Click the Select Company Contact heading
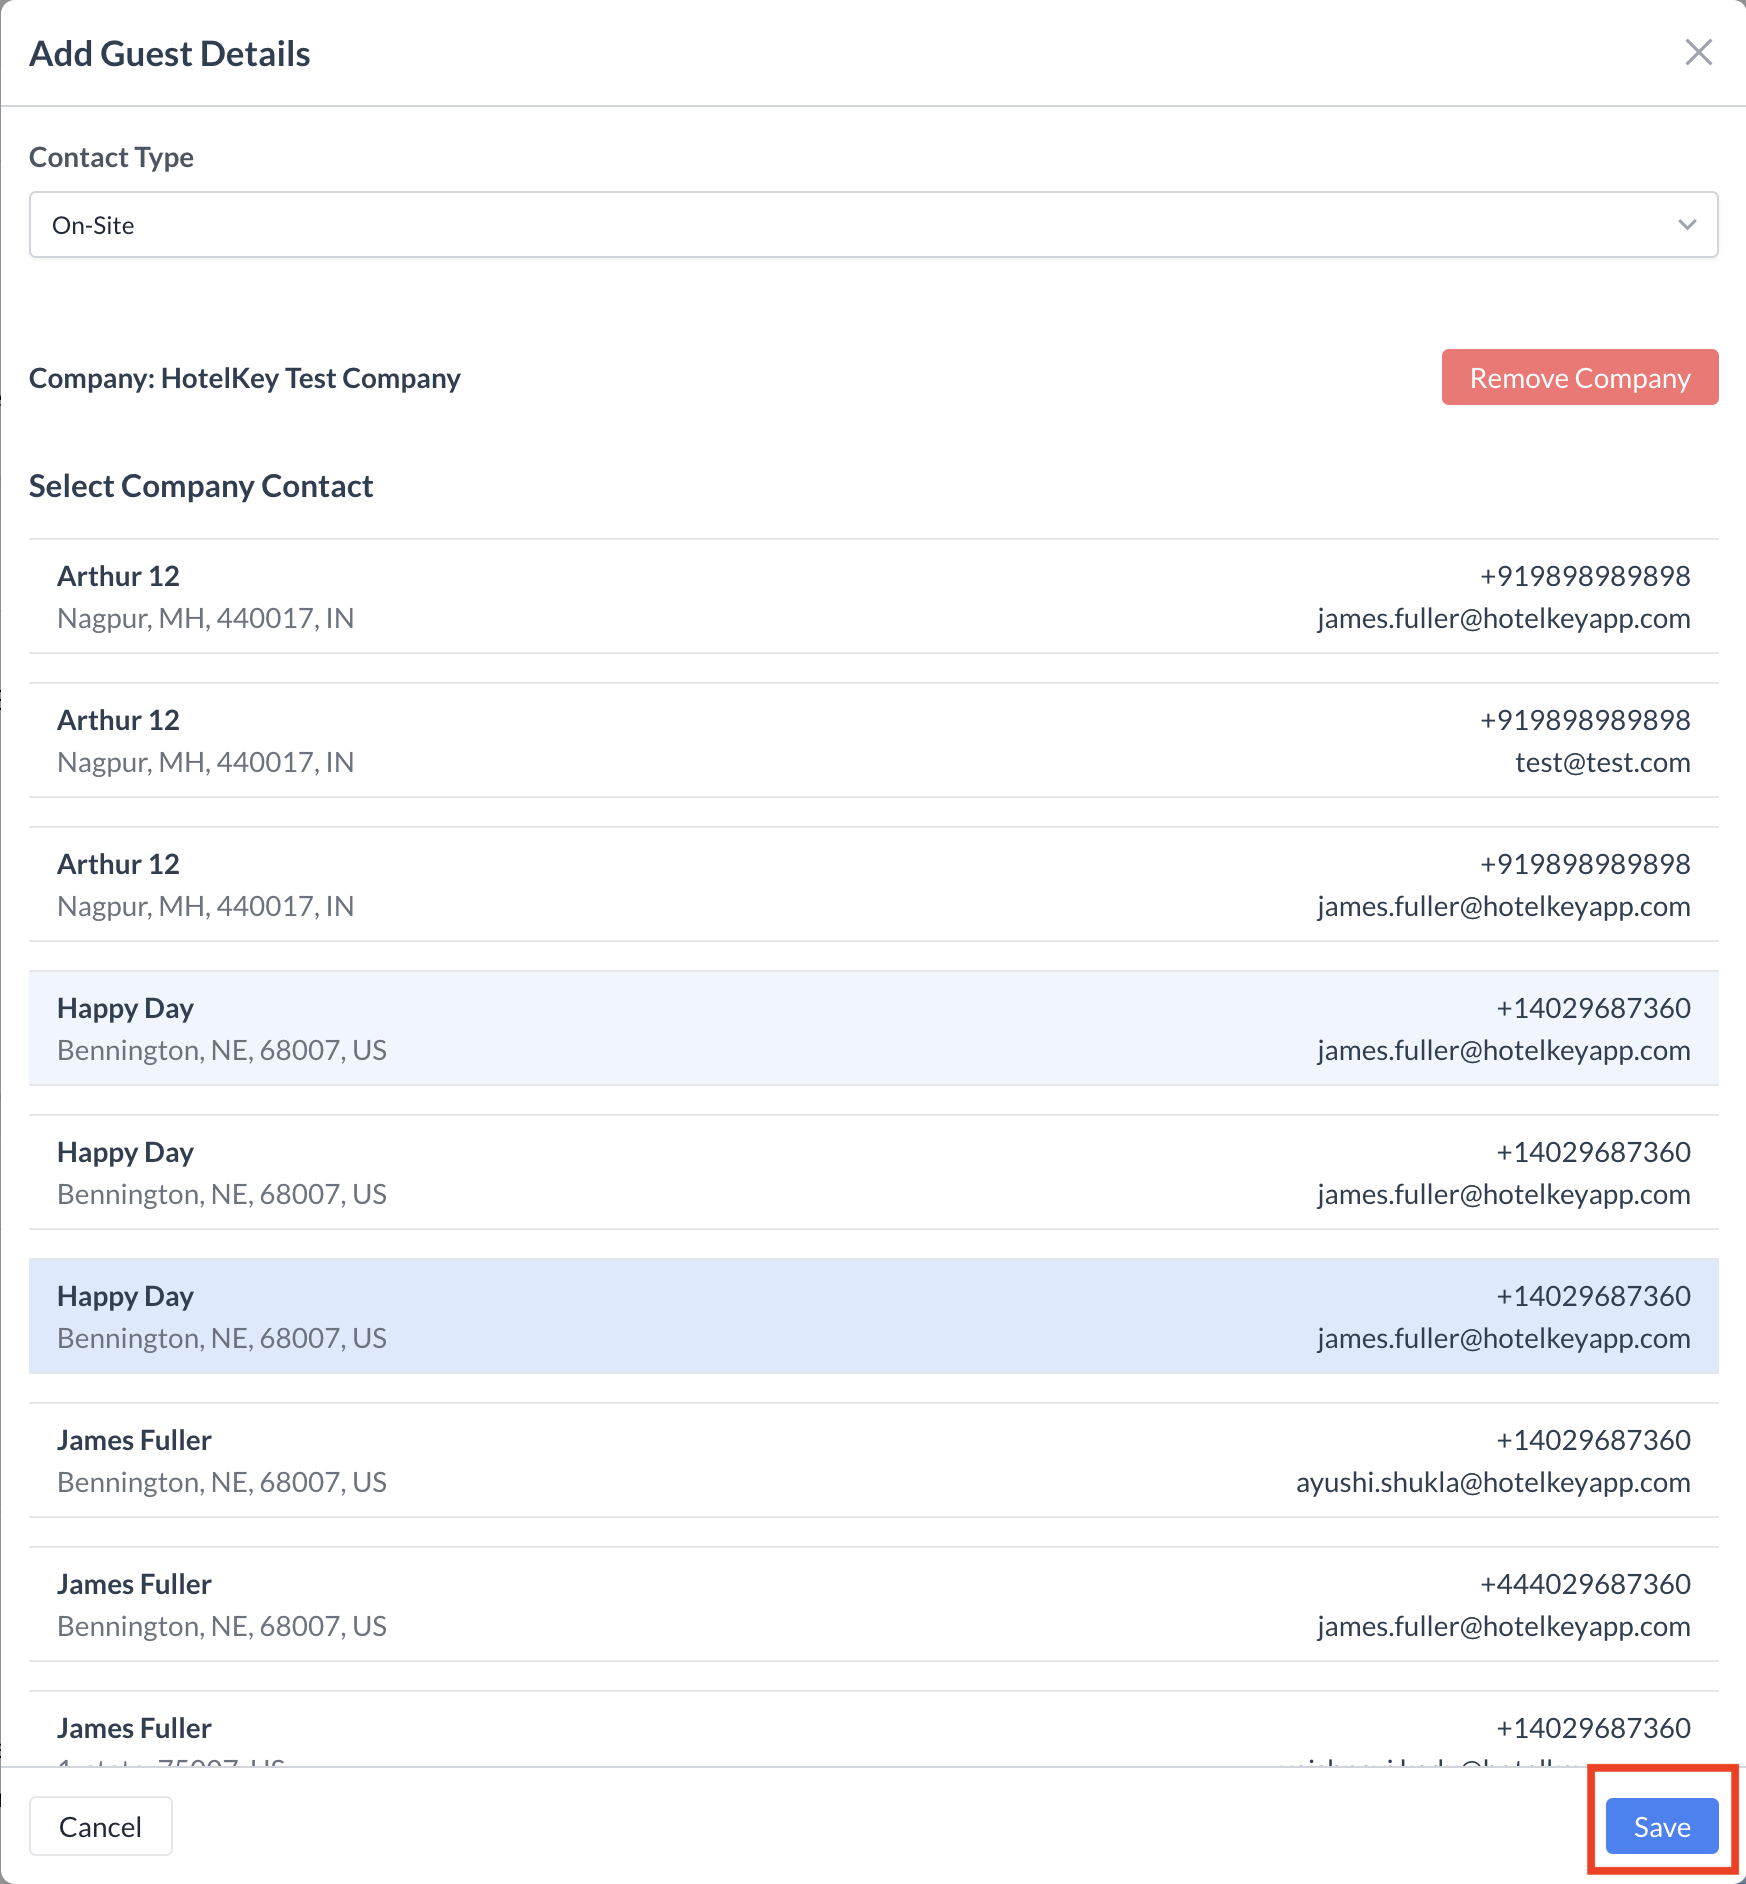 [x=201, y=486]
